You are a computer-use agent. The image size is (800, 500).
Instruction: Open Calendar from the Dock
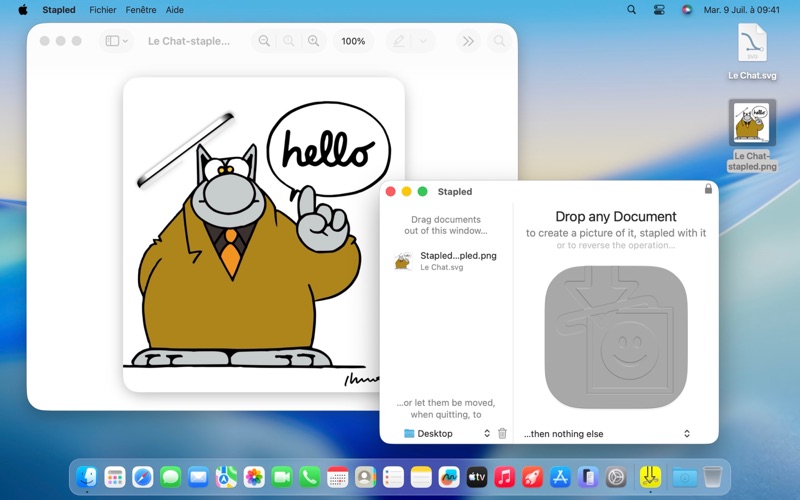337,478
